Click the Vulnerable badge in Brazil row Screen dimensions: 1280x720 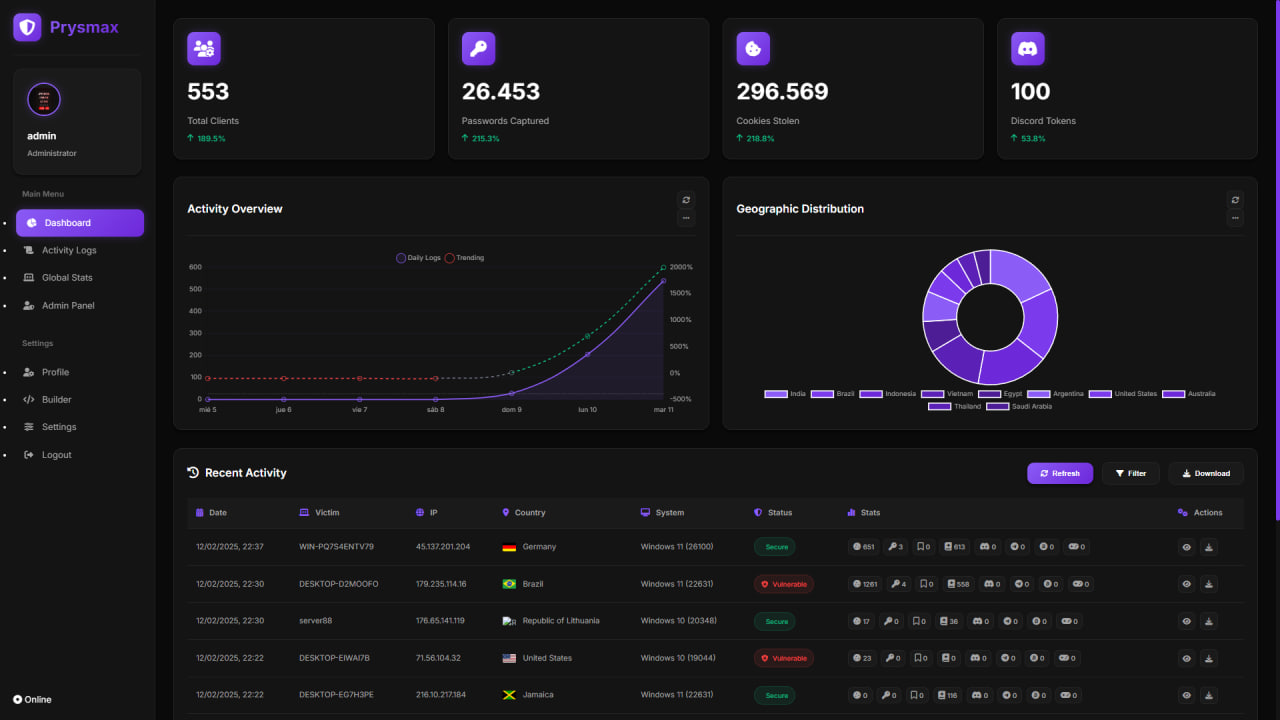coord(784,584)
